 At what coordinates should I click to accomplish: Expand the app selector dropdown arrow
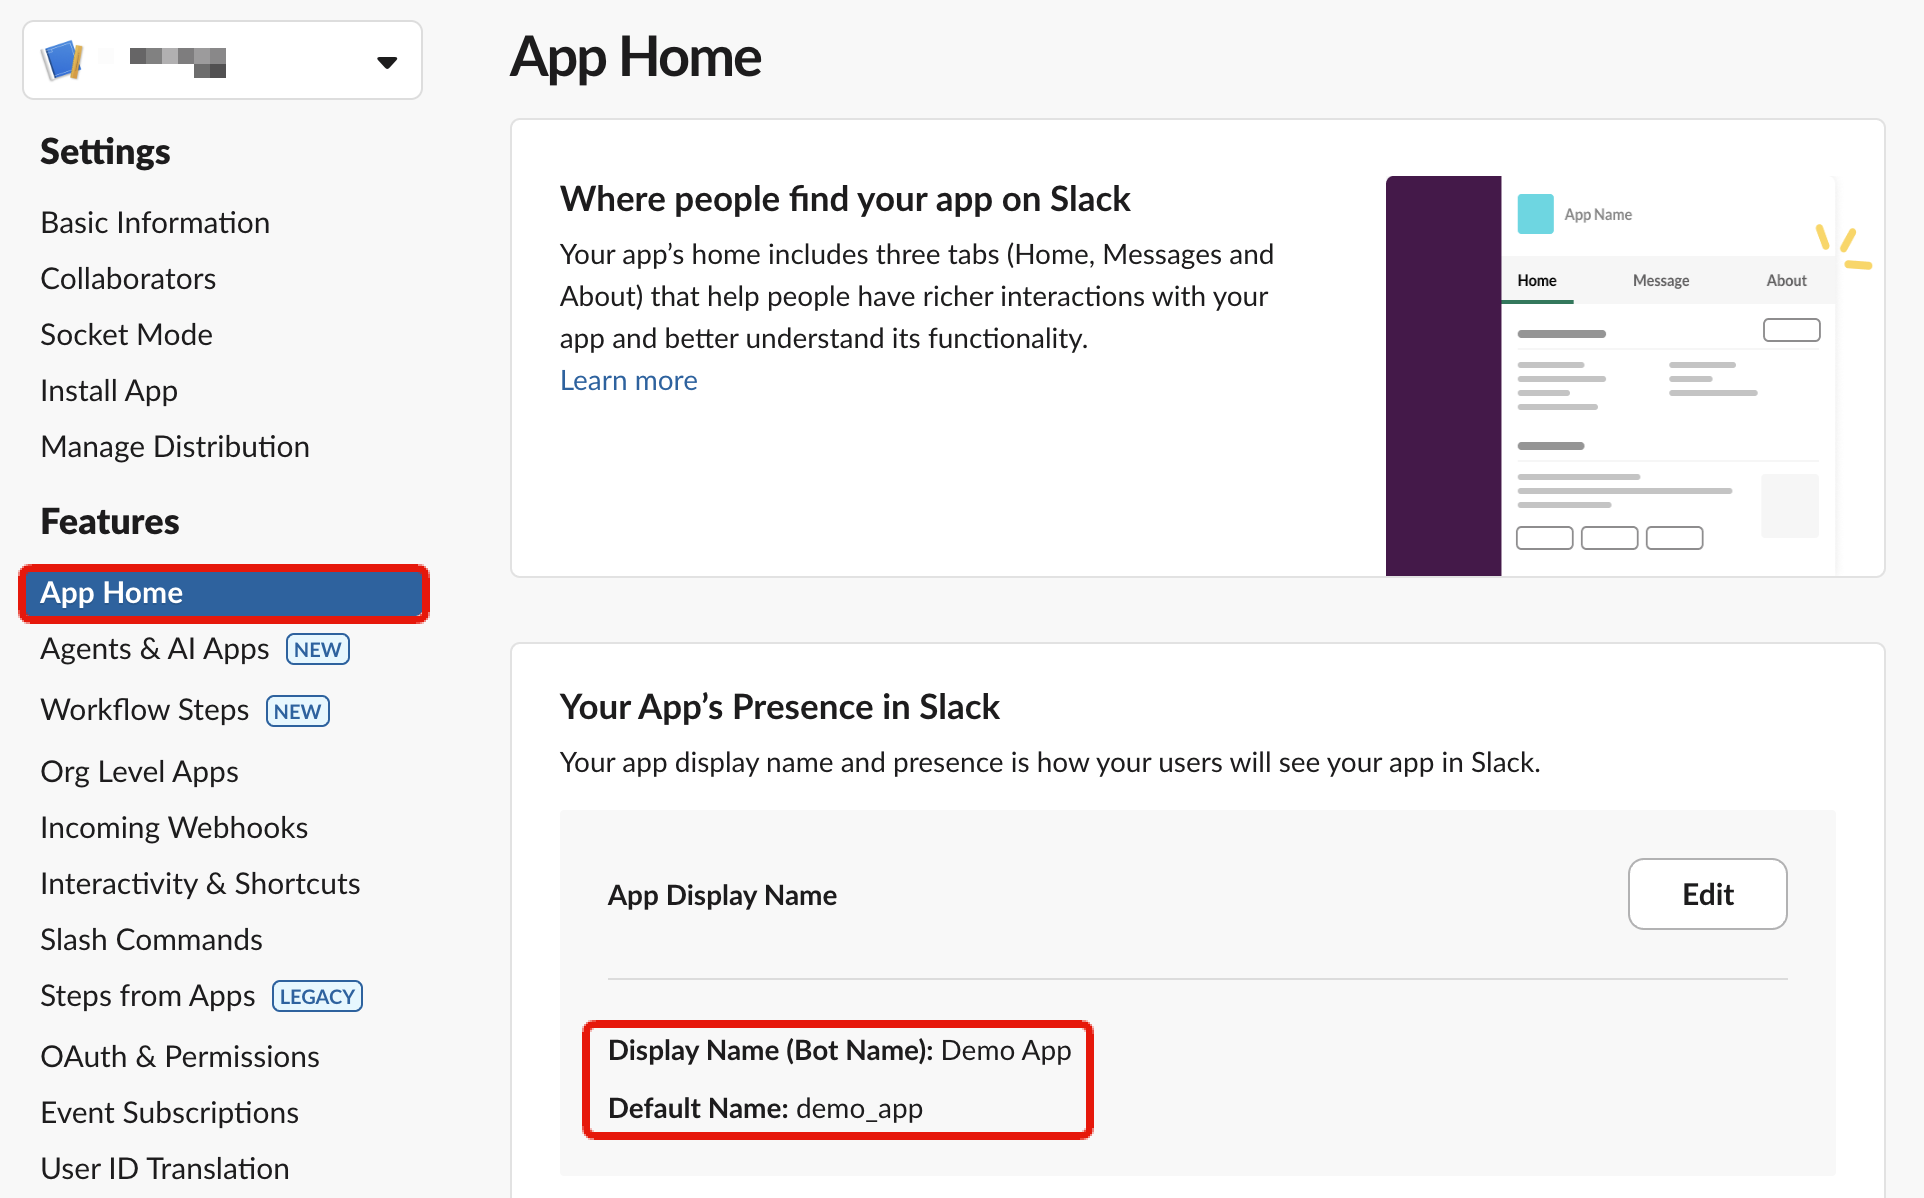pos(387,62)
